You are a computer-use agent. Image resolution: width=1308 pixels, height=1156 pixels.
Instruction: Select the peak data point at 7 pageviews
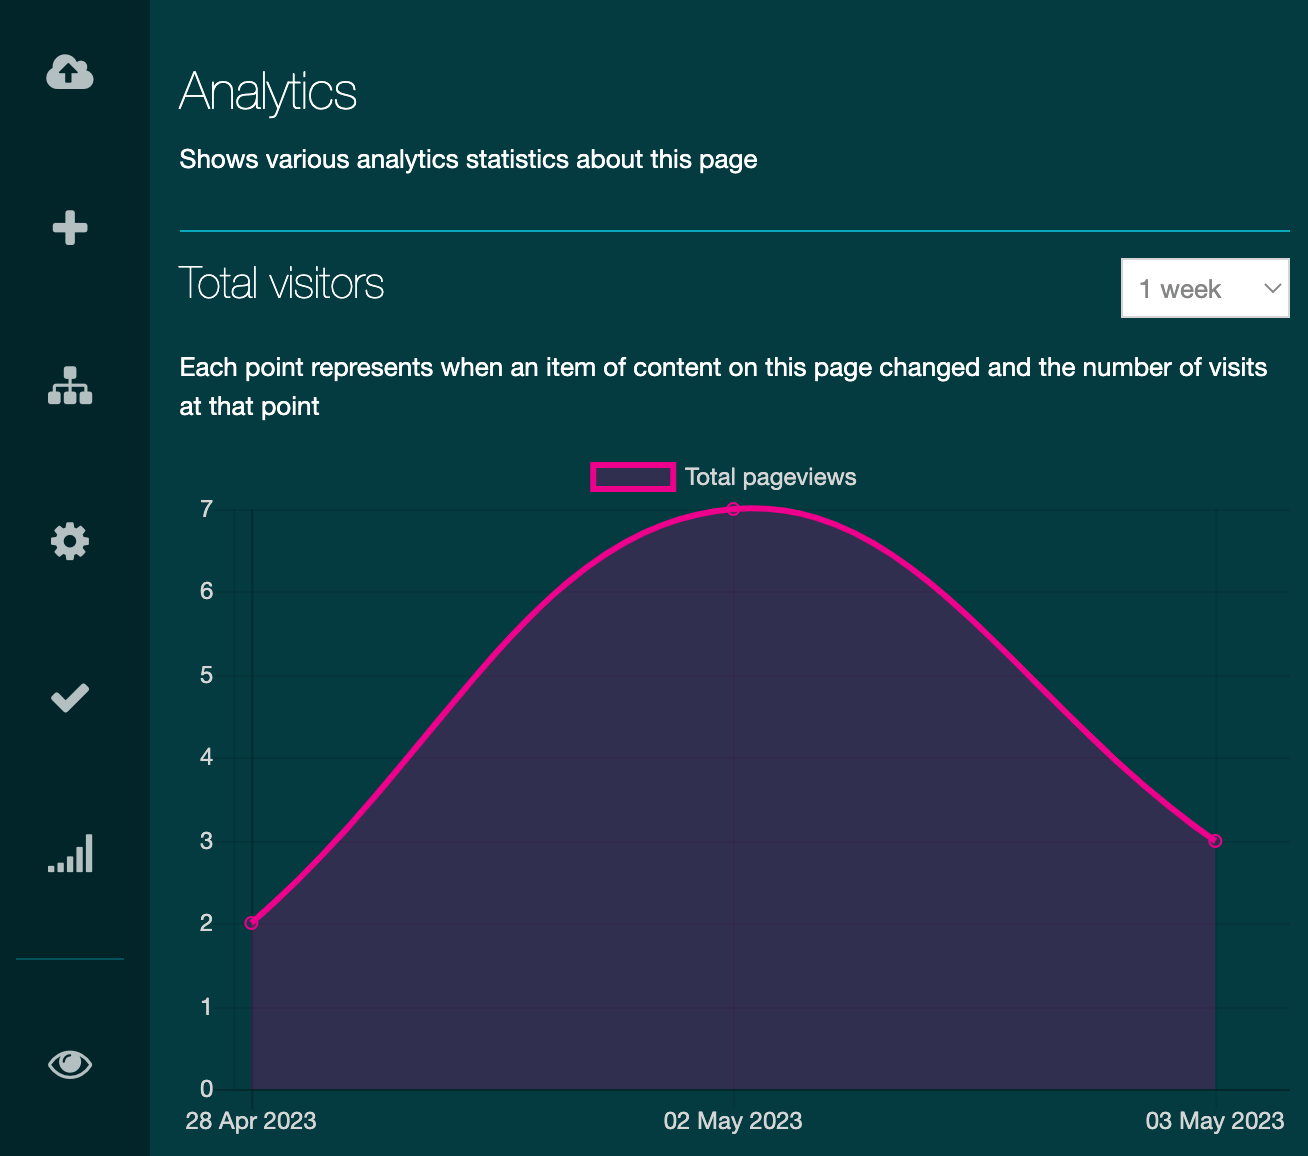tap(733, 509)
